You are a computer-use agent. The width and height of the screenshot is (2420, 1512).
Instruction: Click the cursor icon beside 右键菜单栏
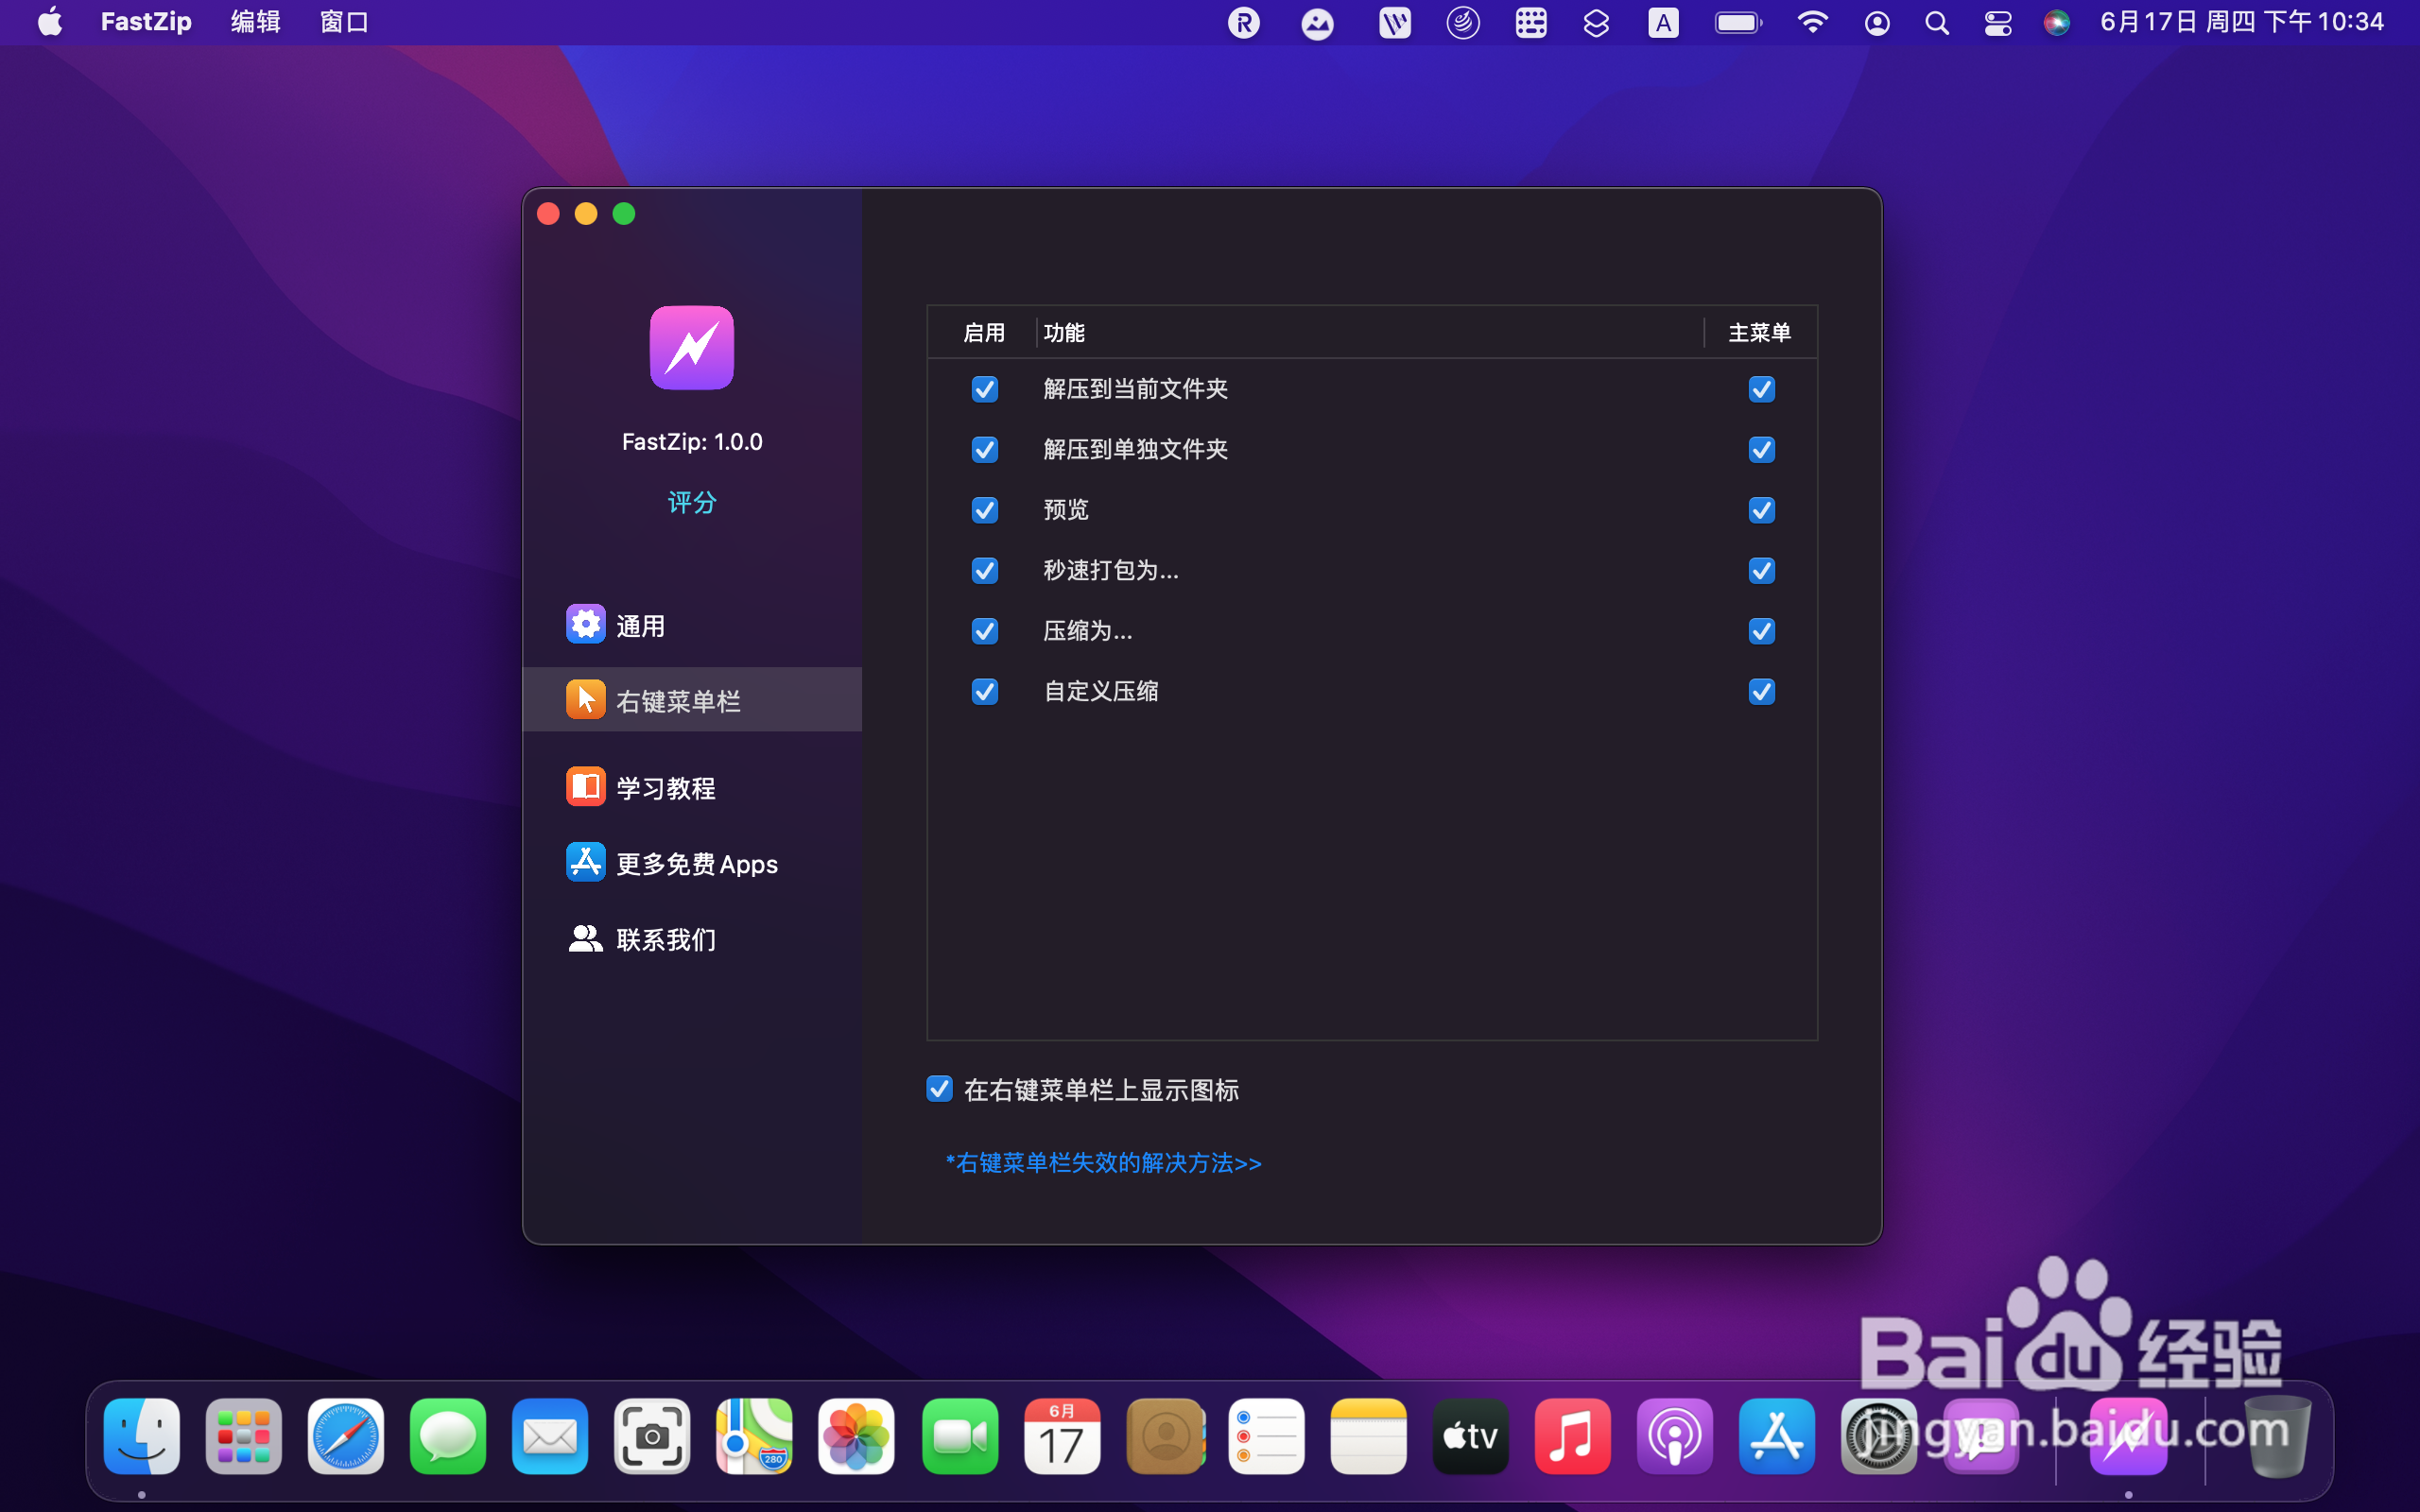pos(586,699)
